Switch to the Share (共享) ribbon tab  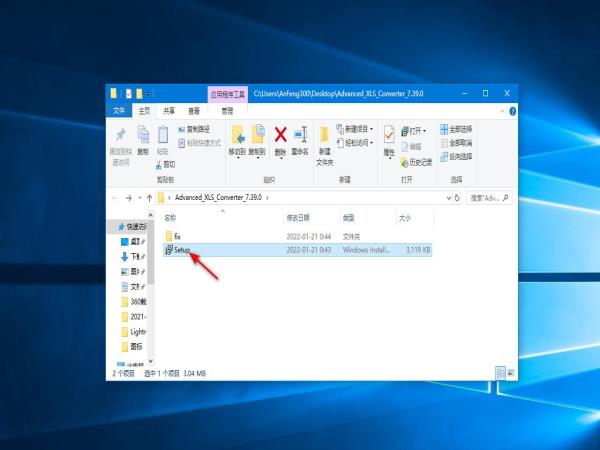(169, 111)
